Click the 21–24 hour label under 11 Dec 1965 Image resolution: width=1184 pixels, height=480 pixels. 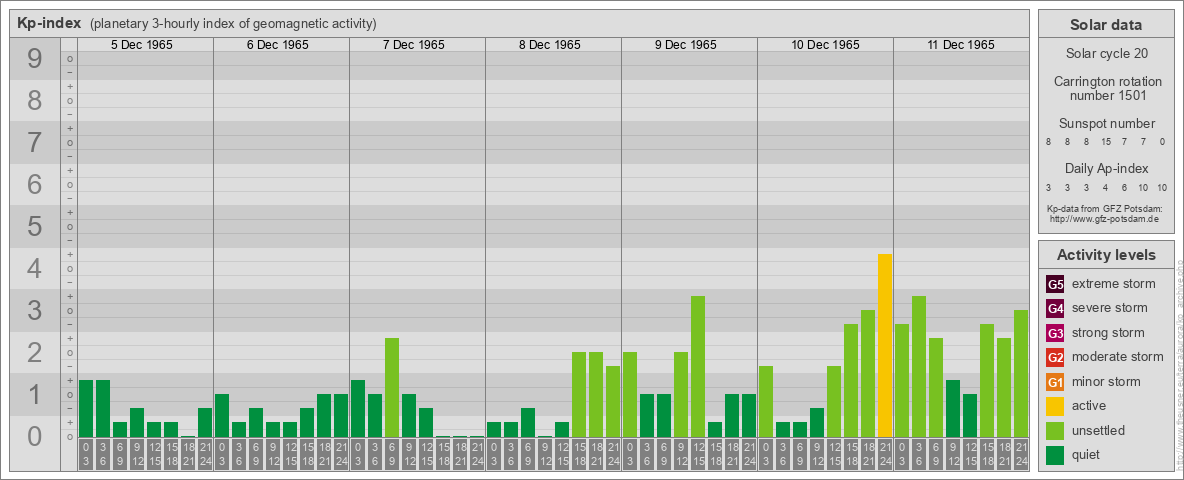[x=1021, y=455]
